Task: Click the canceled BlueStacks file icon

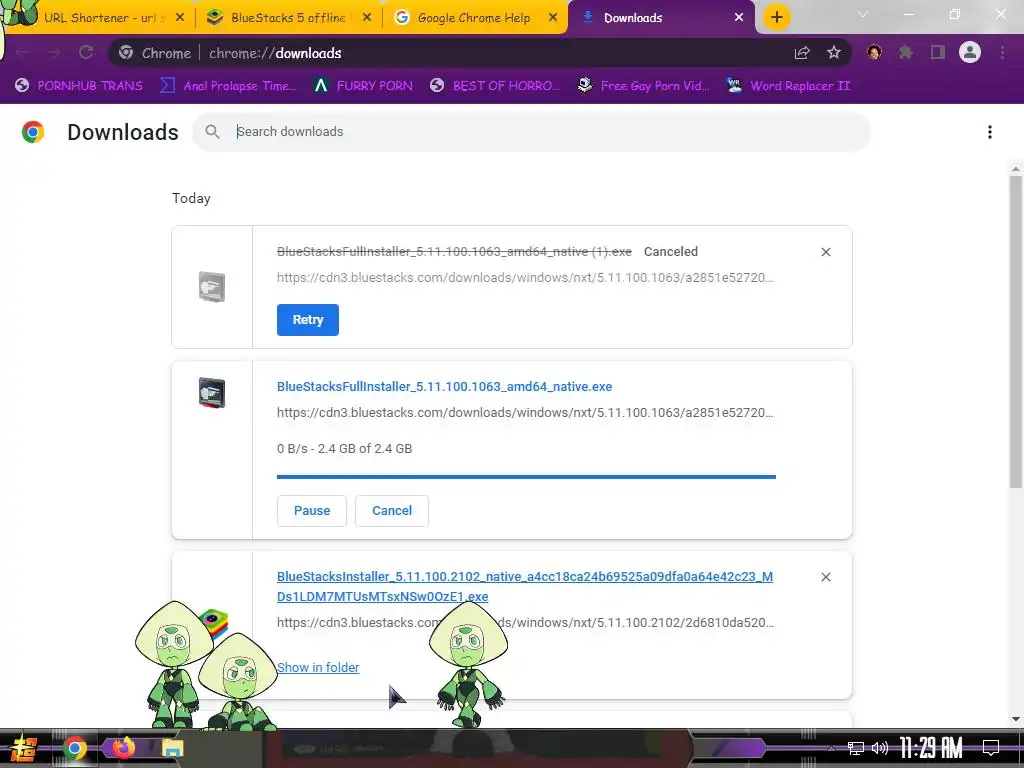Action: pyautogui.click(x=212, y=287)
